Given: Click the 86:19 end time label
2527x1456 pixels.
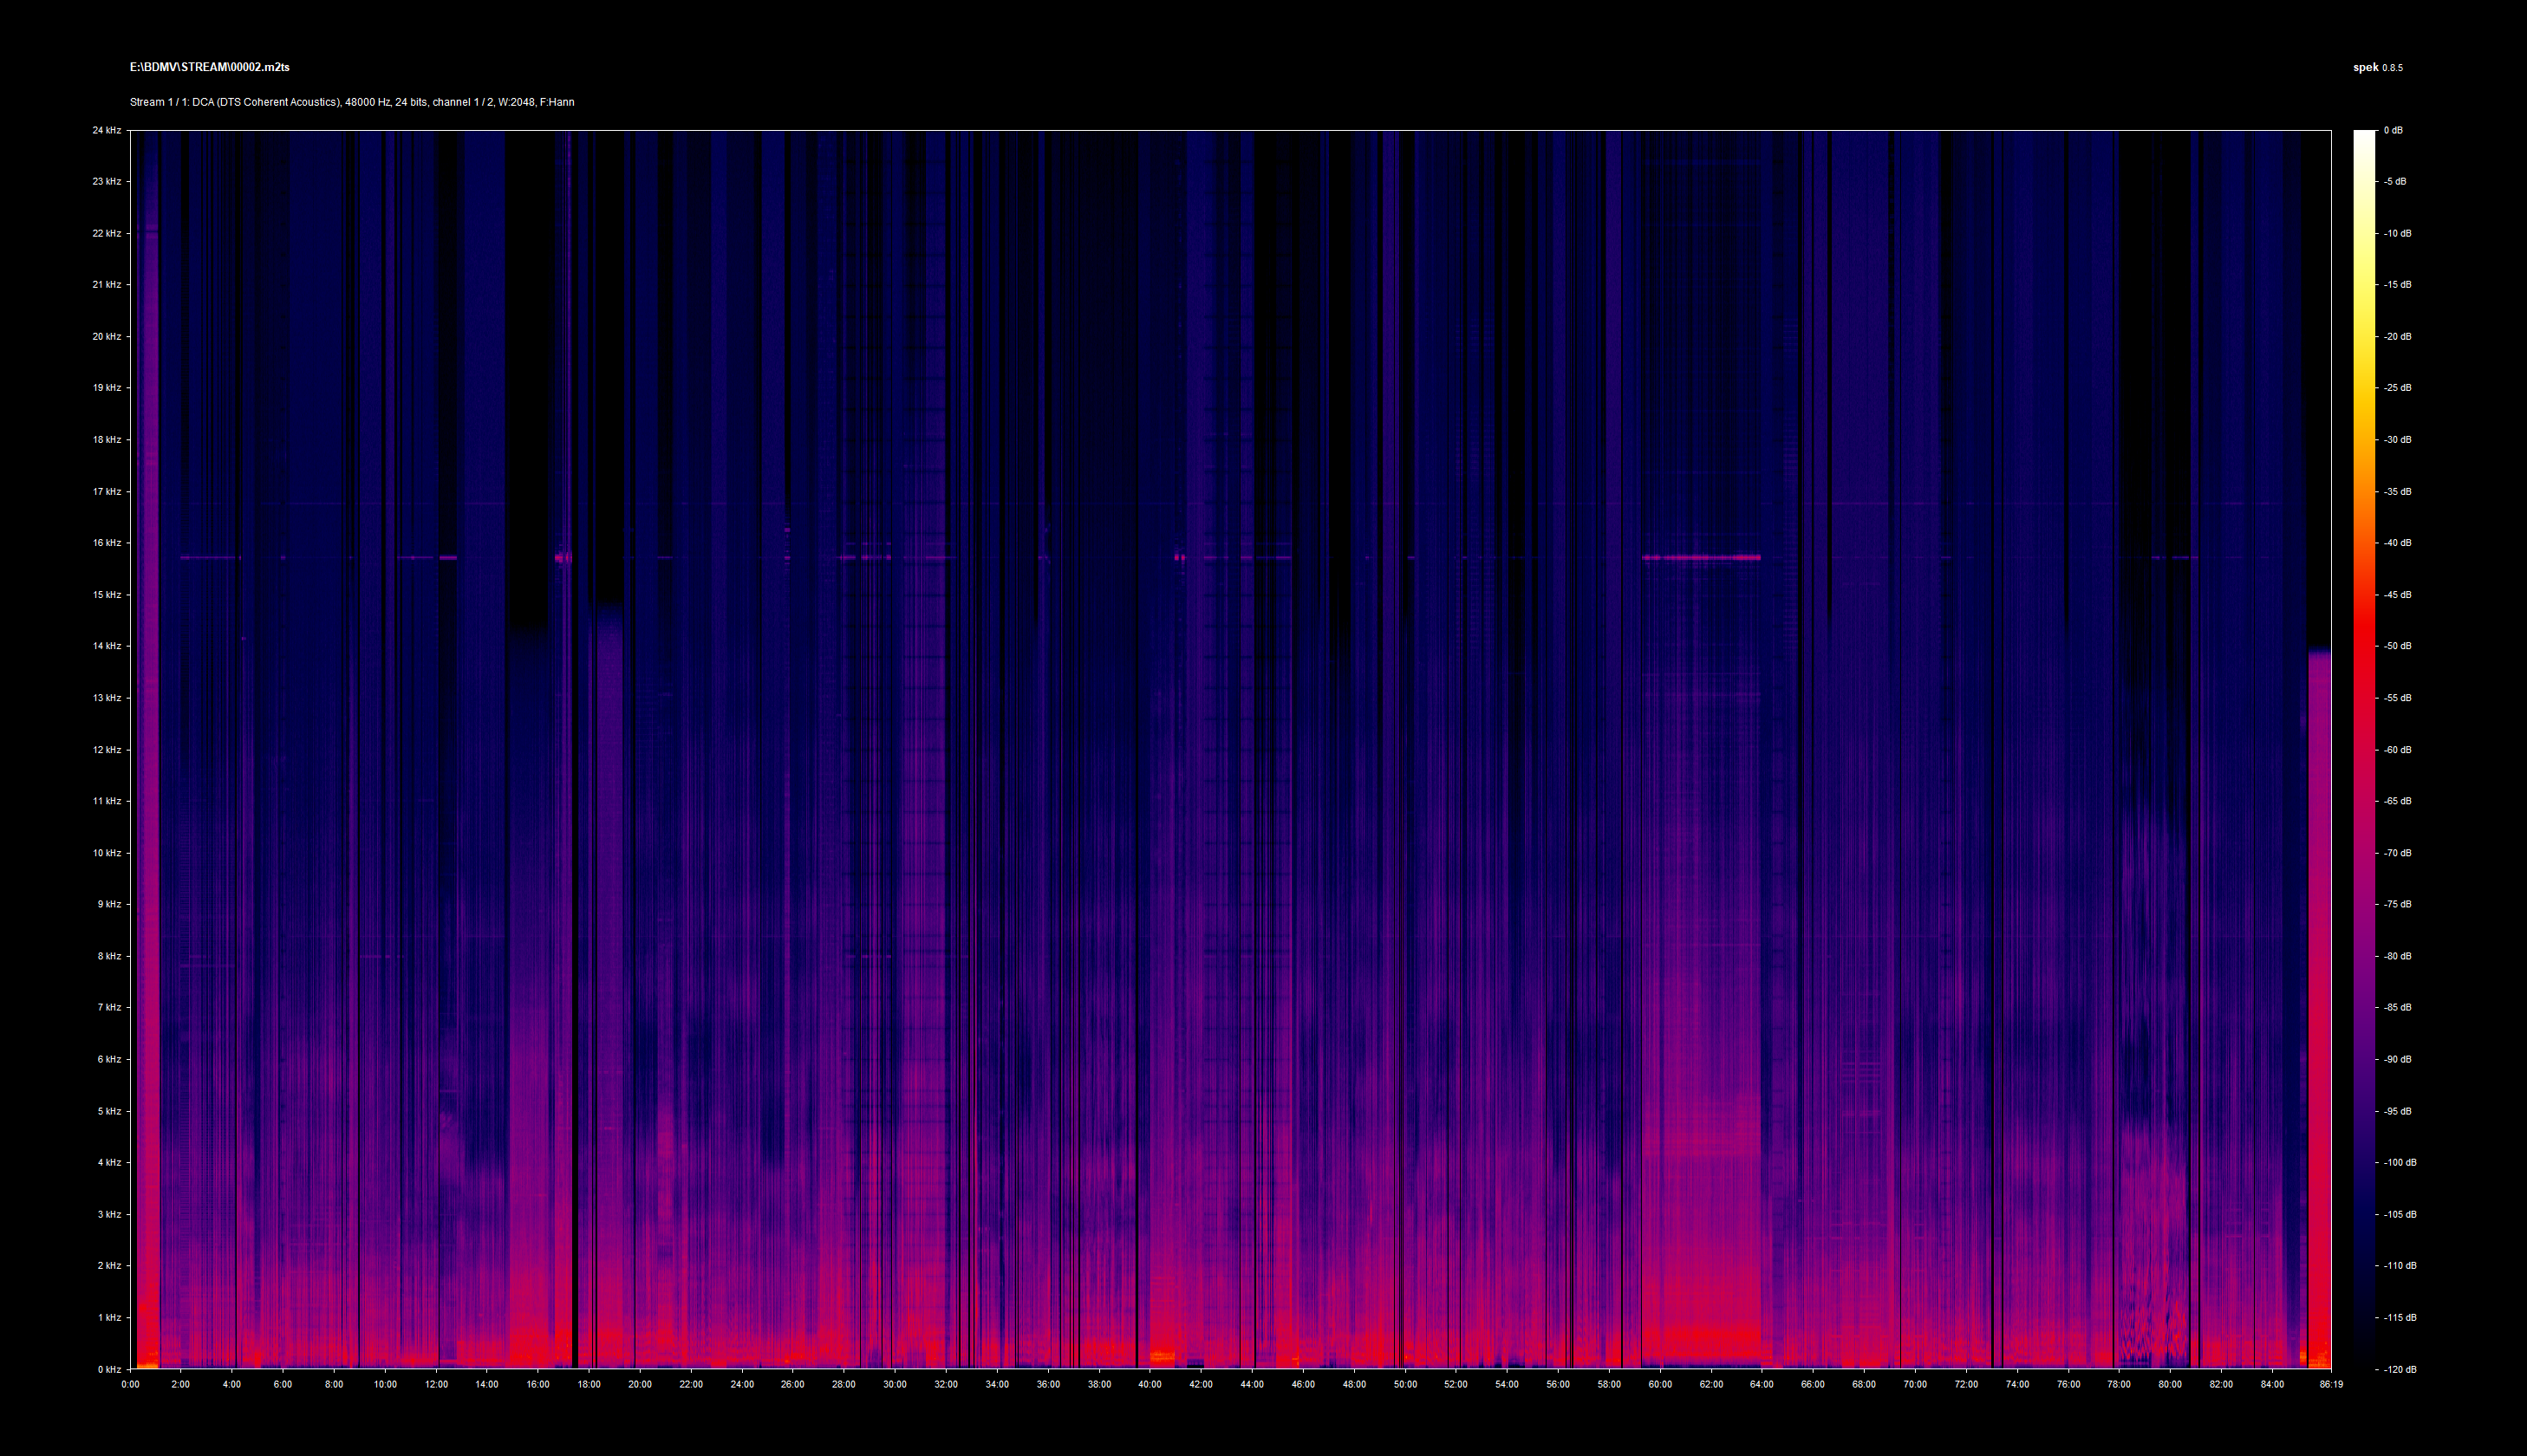Looking at the screenshot, I should pos(2330,1384).
